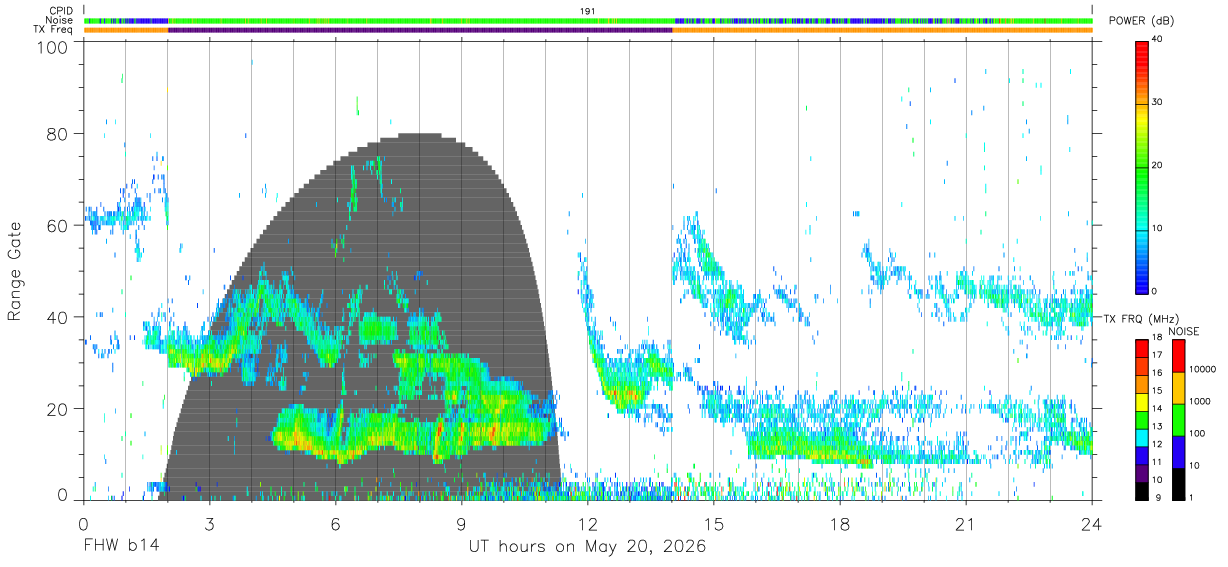Click the 12 tick label on UT hours axis
This screenshot has height=567, width=1228.
(x=587, y=524)
